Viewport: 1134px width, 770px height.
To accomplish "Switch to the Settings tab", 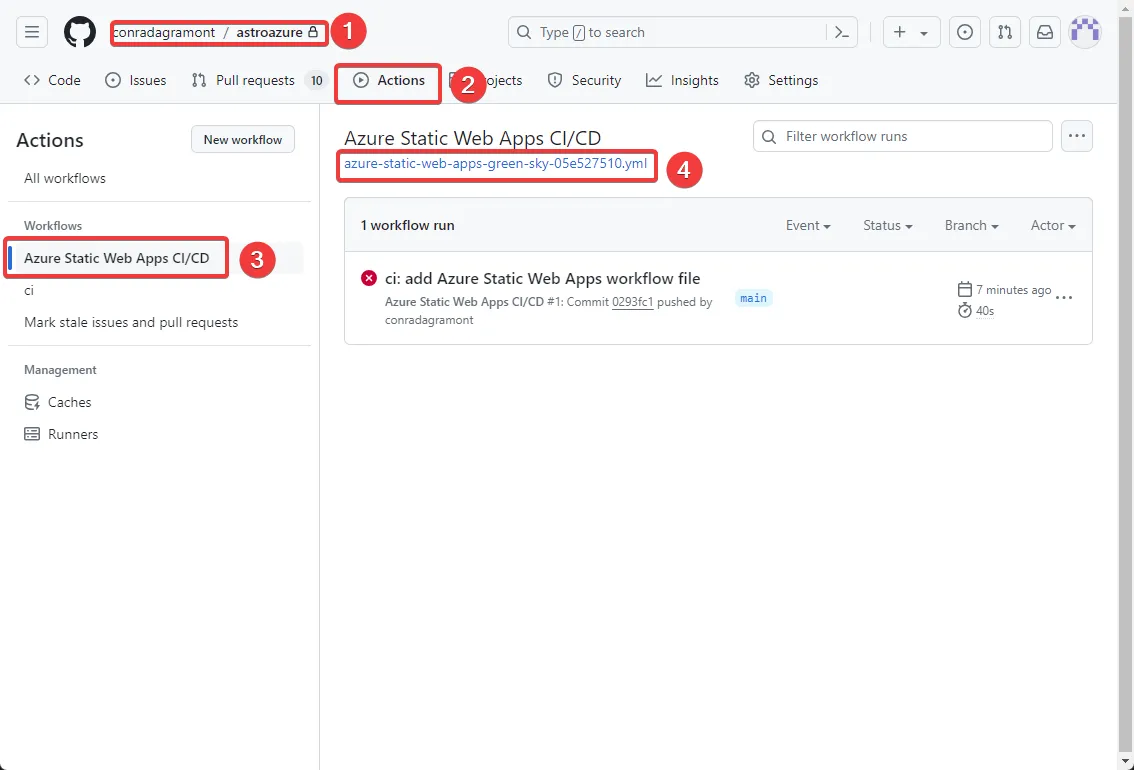I will [x=781, y=80].
